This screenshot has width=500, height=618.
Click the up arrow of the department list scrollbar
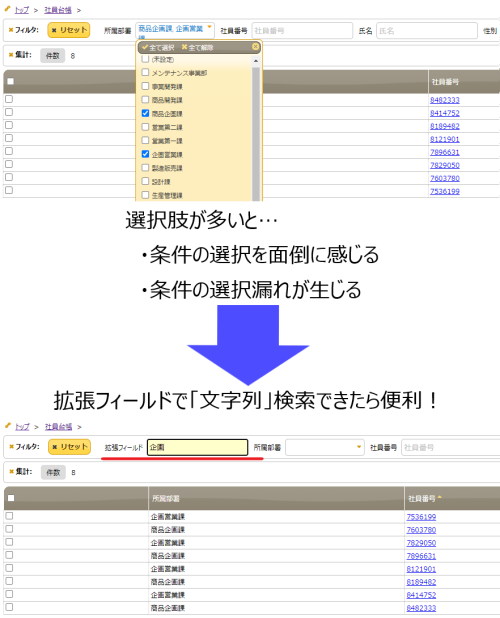coord(256,61)
